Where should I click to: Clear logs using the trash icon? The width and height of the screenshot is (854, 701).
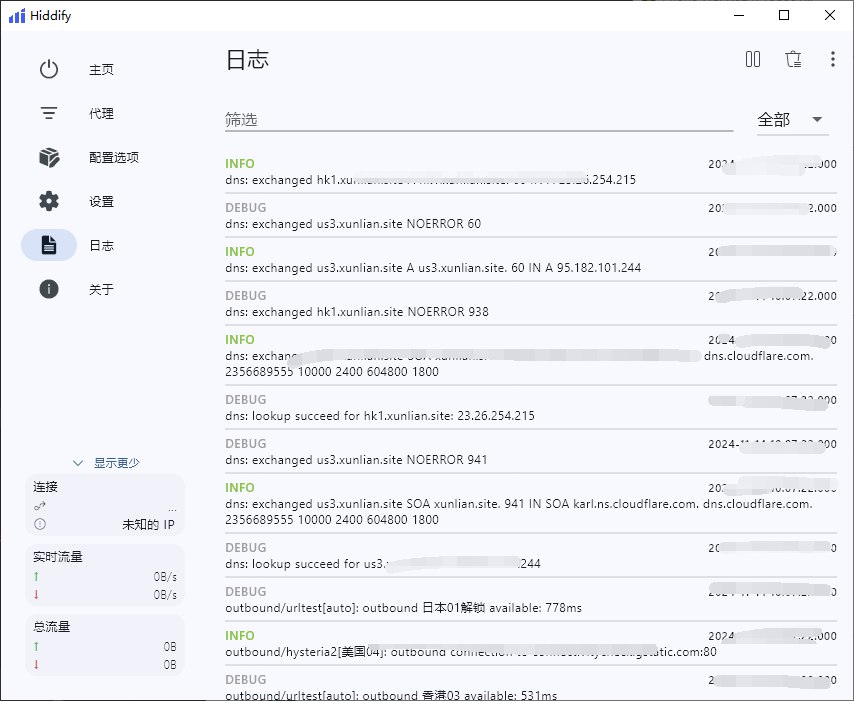click(x=793, y=60)
